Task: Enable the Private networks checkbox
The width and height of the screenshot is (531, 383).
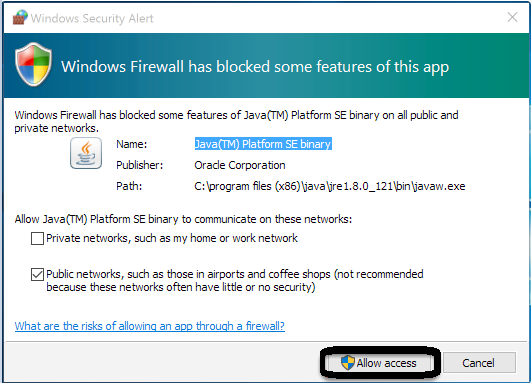Action: [37, 238]
